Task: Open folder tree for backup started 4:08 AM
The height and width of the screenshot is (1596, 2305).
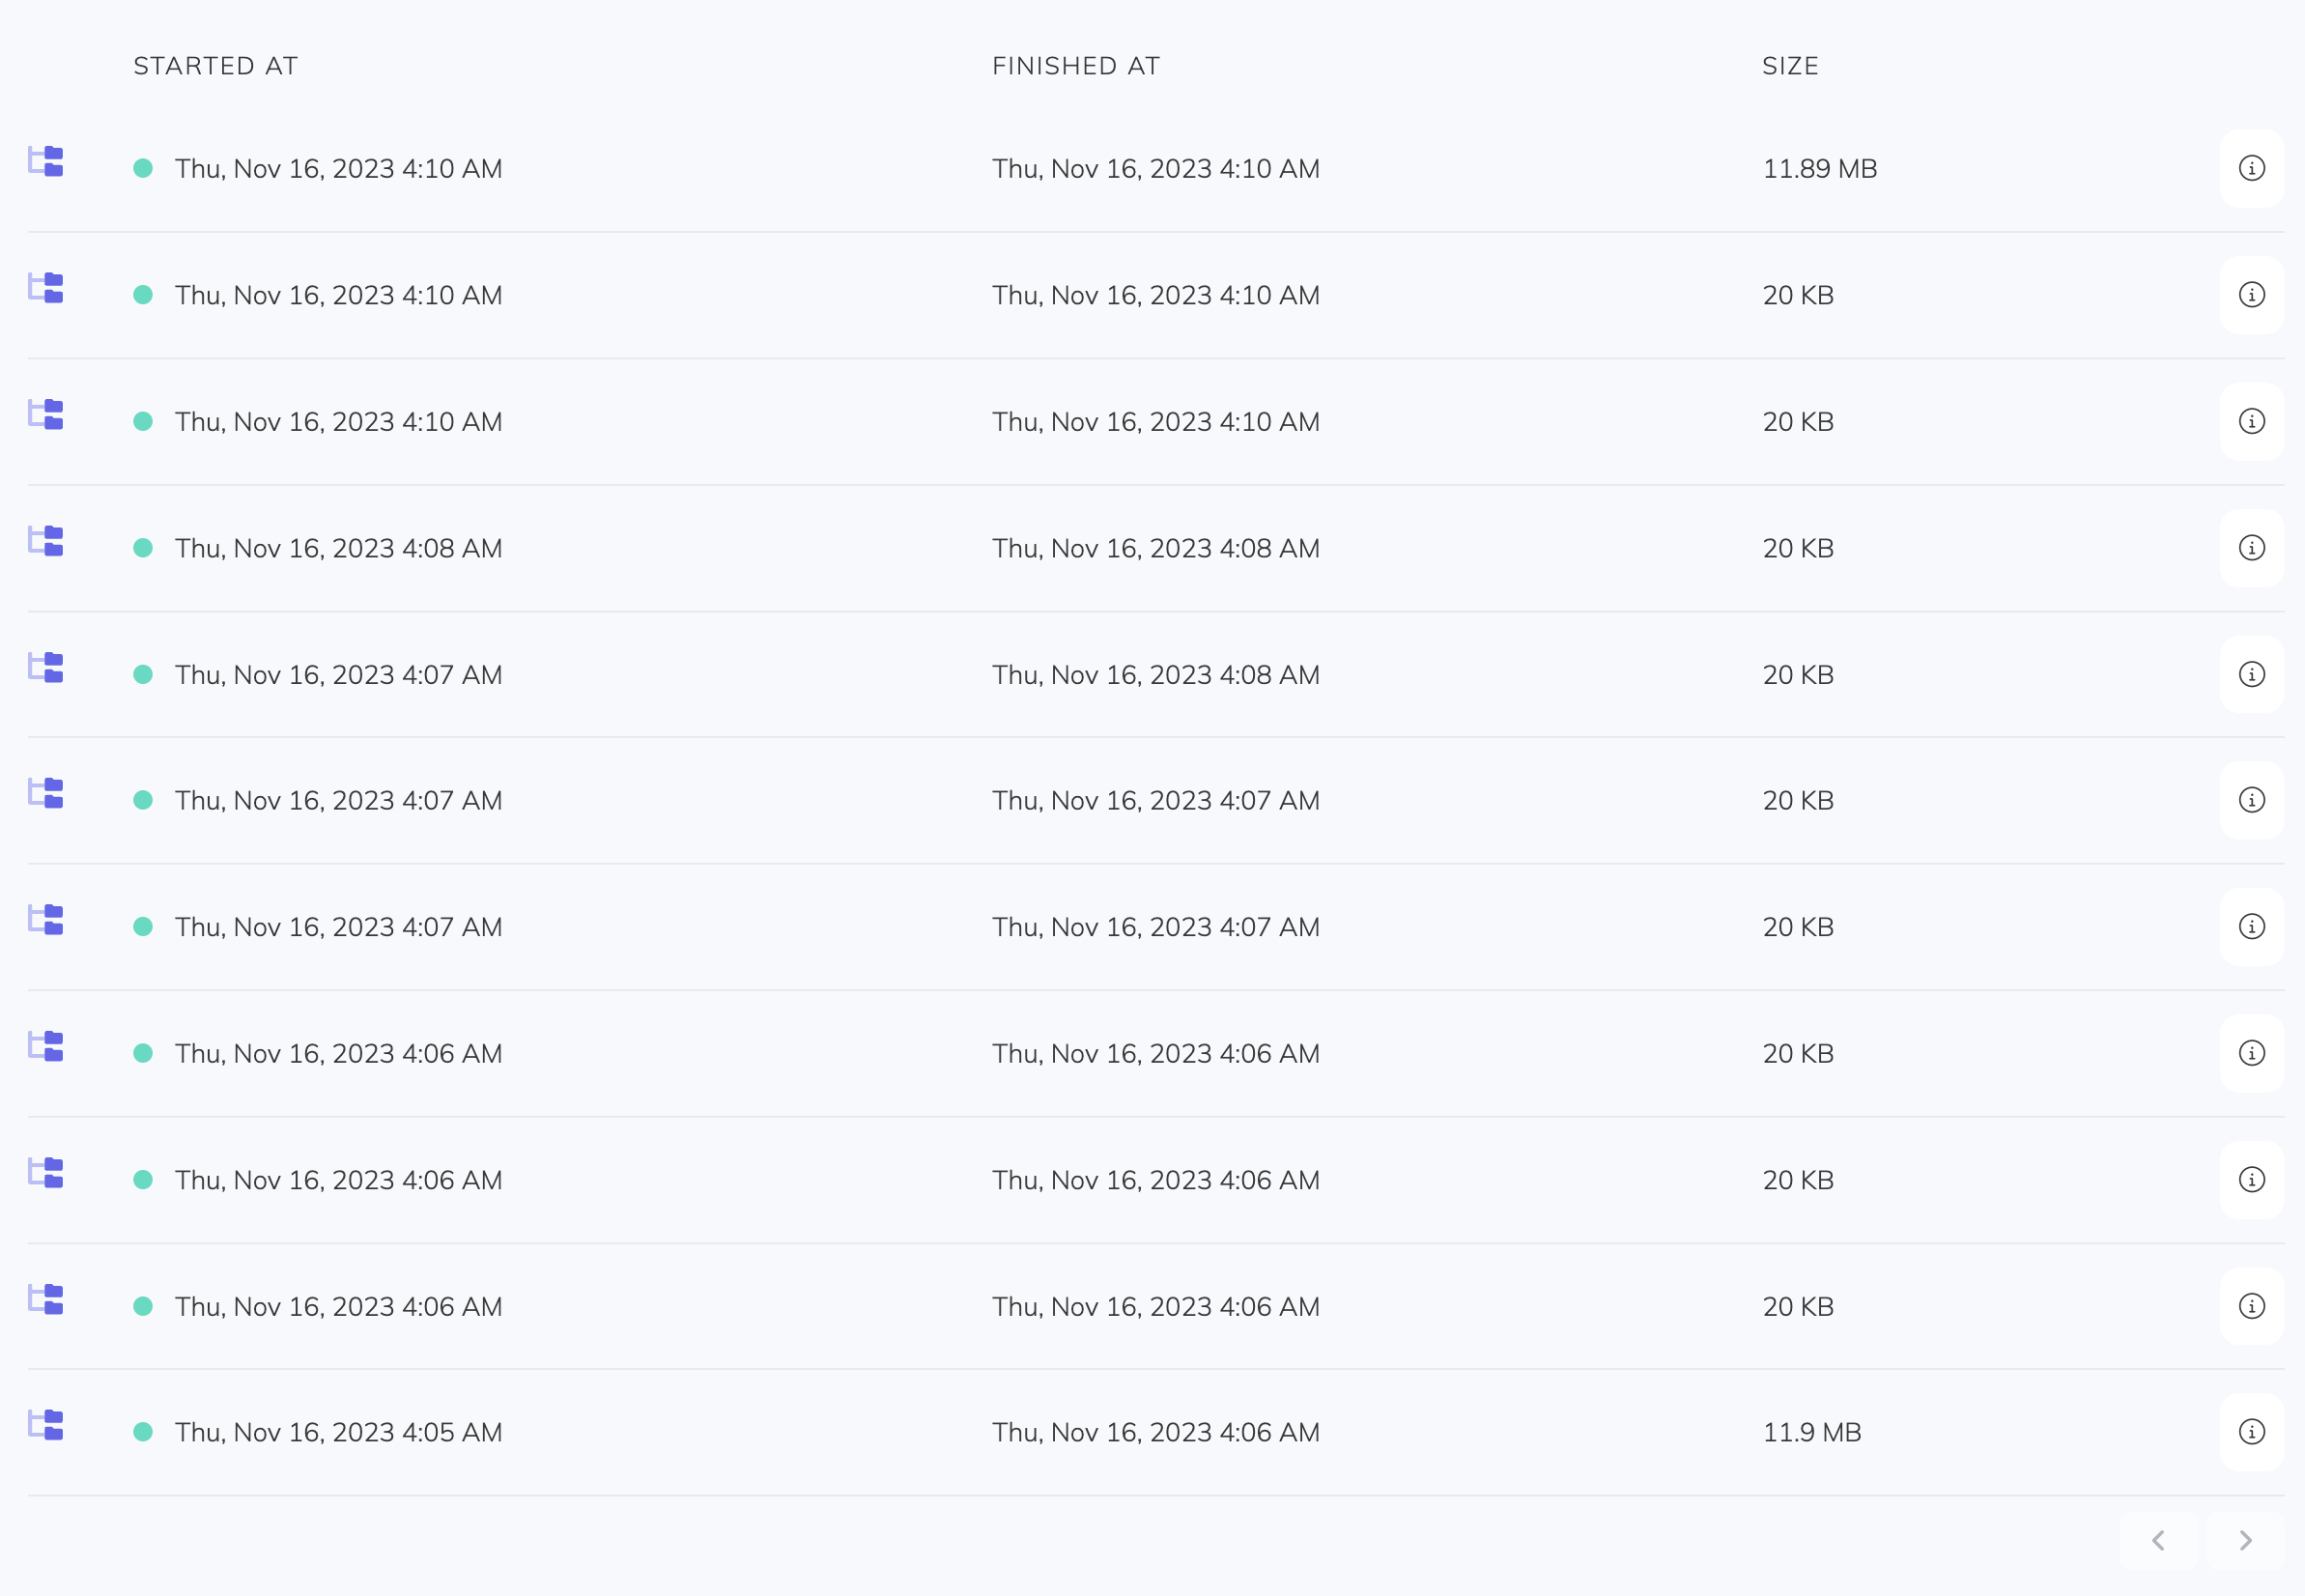Action: coord(46,541)
